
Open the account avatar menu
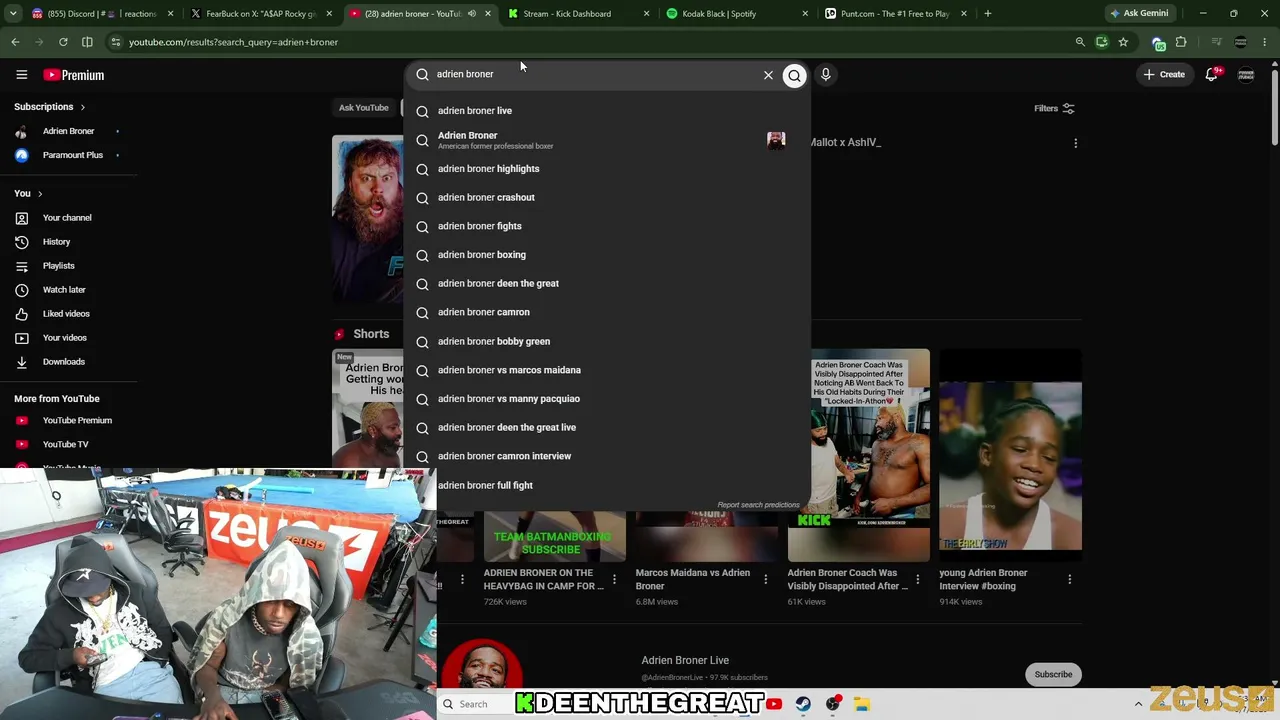coord(1246,75)
